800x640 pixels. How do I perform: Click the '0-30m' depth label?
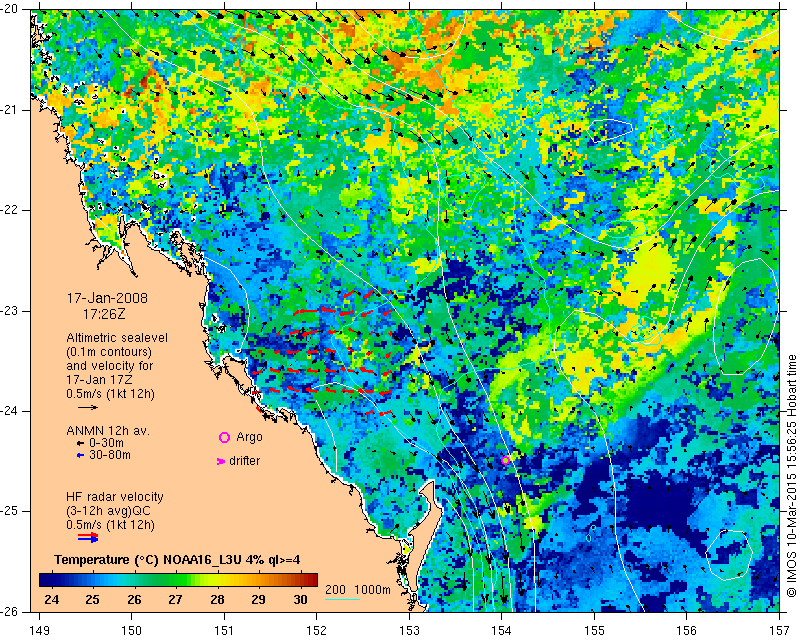106,443
